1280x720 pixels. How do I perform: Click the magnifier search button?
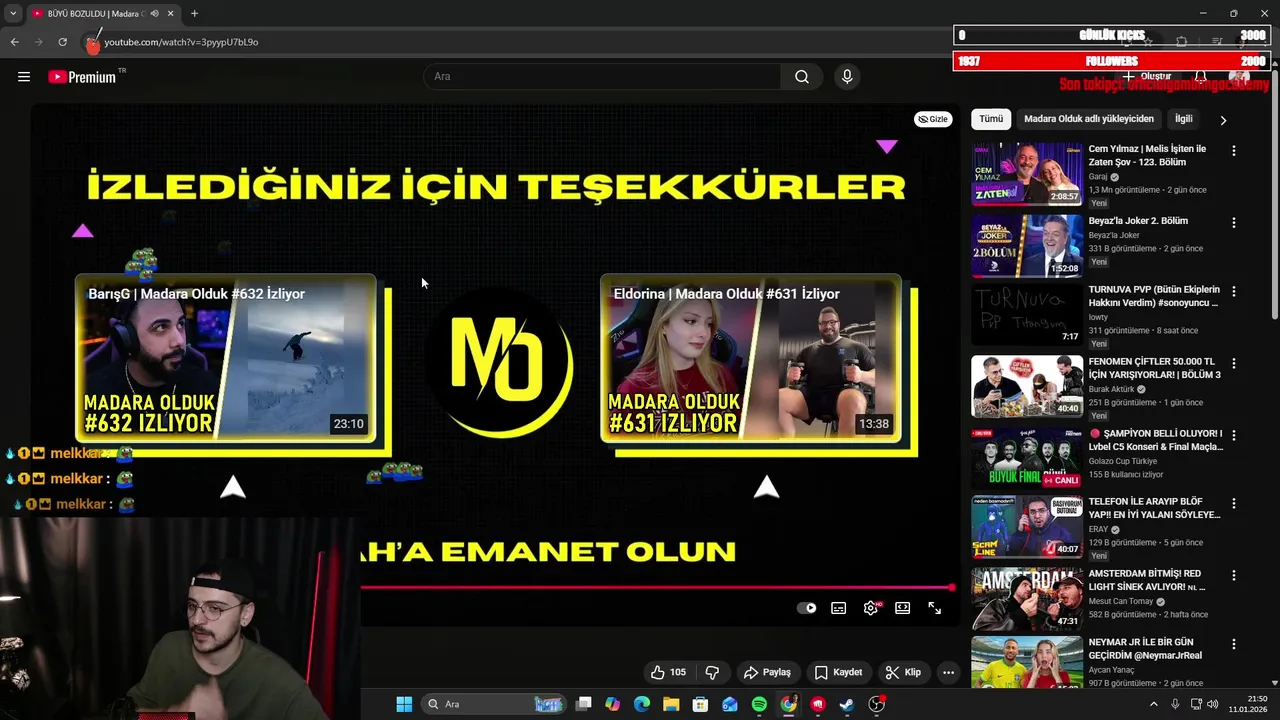pos(802,77)
